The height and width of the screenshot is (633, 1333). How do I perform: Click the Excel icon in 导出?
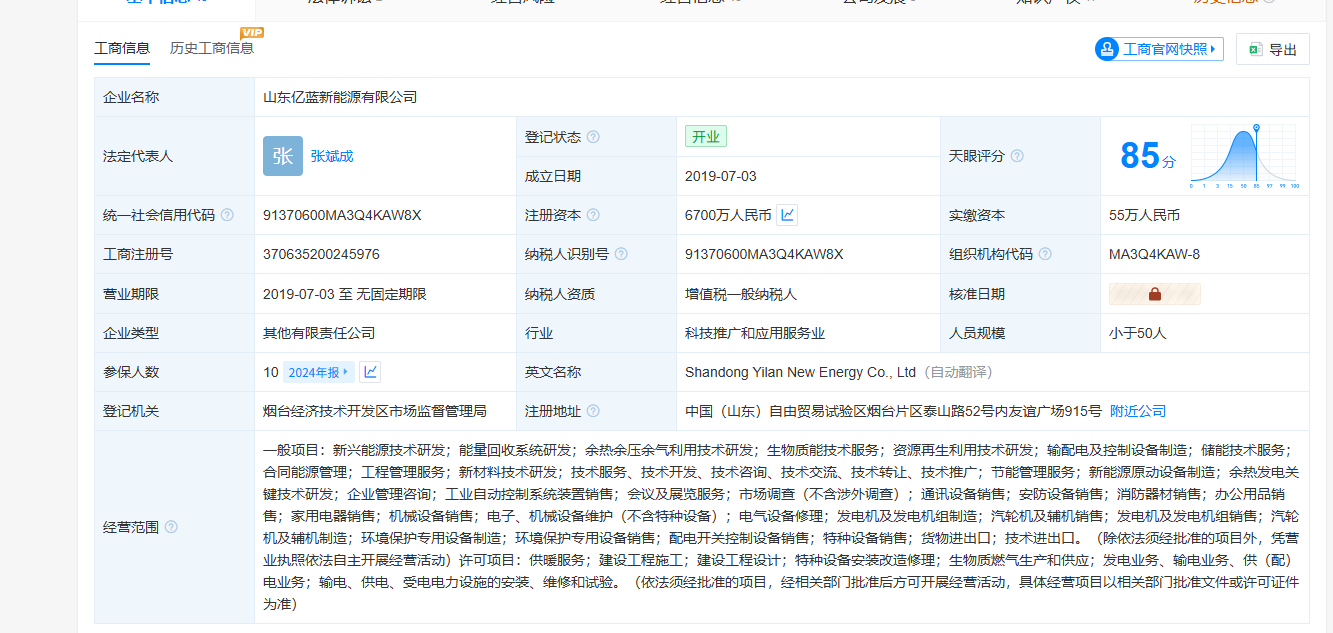(1256, 50)
